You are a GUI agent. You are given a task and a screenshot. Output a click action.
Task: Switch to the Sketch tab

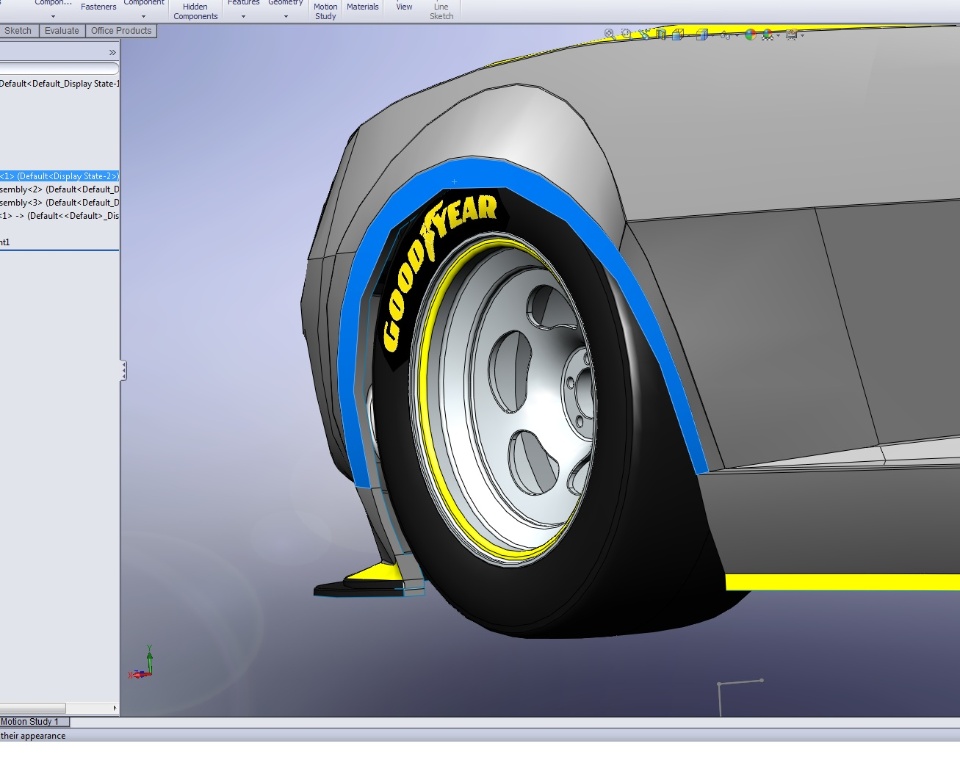(18, 31)
